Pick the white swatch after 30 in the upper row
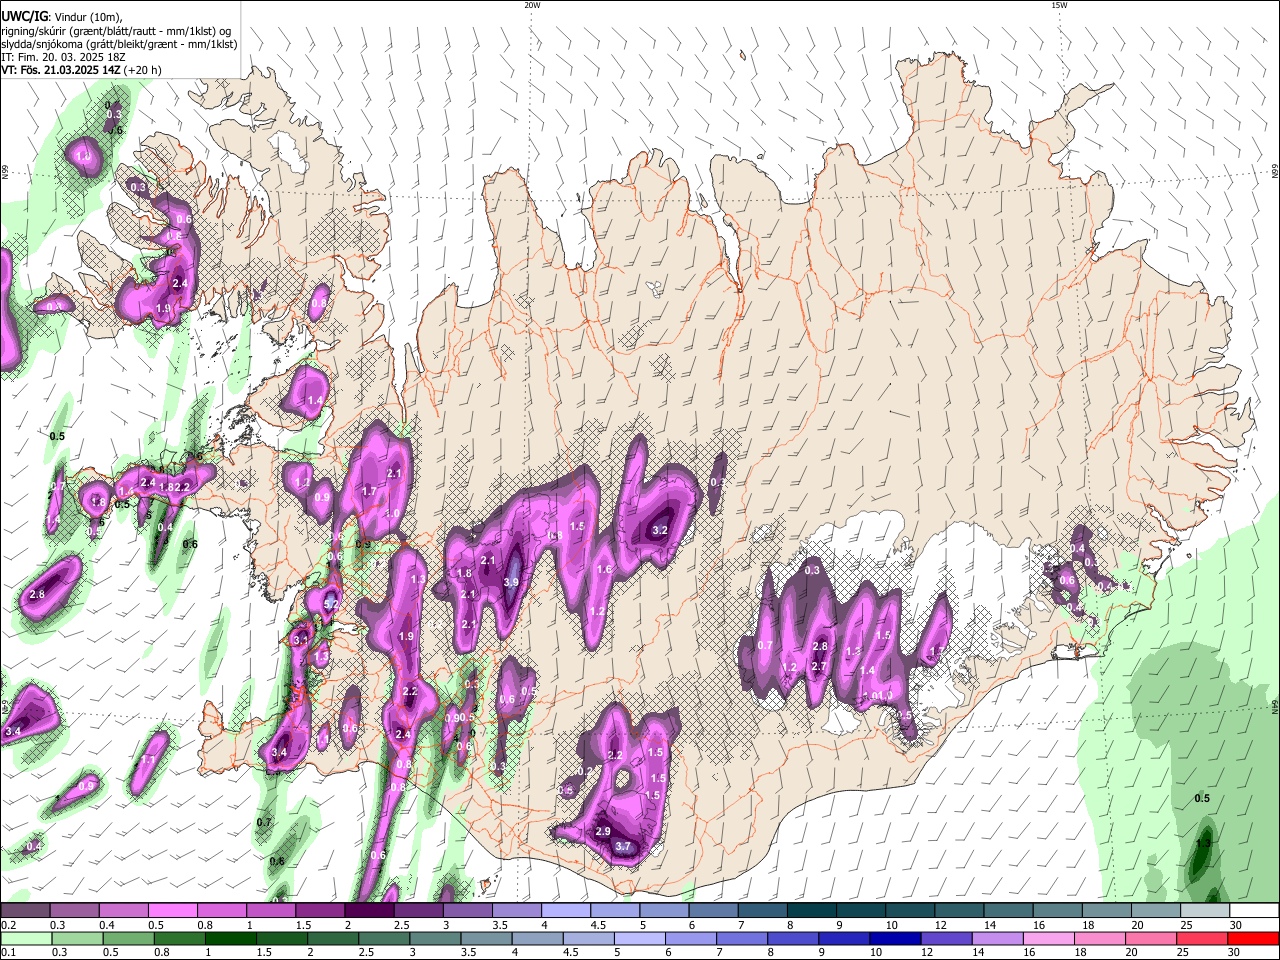 tap(1254, 911)
